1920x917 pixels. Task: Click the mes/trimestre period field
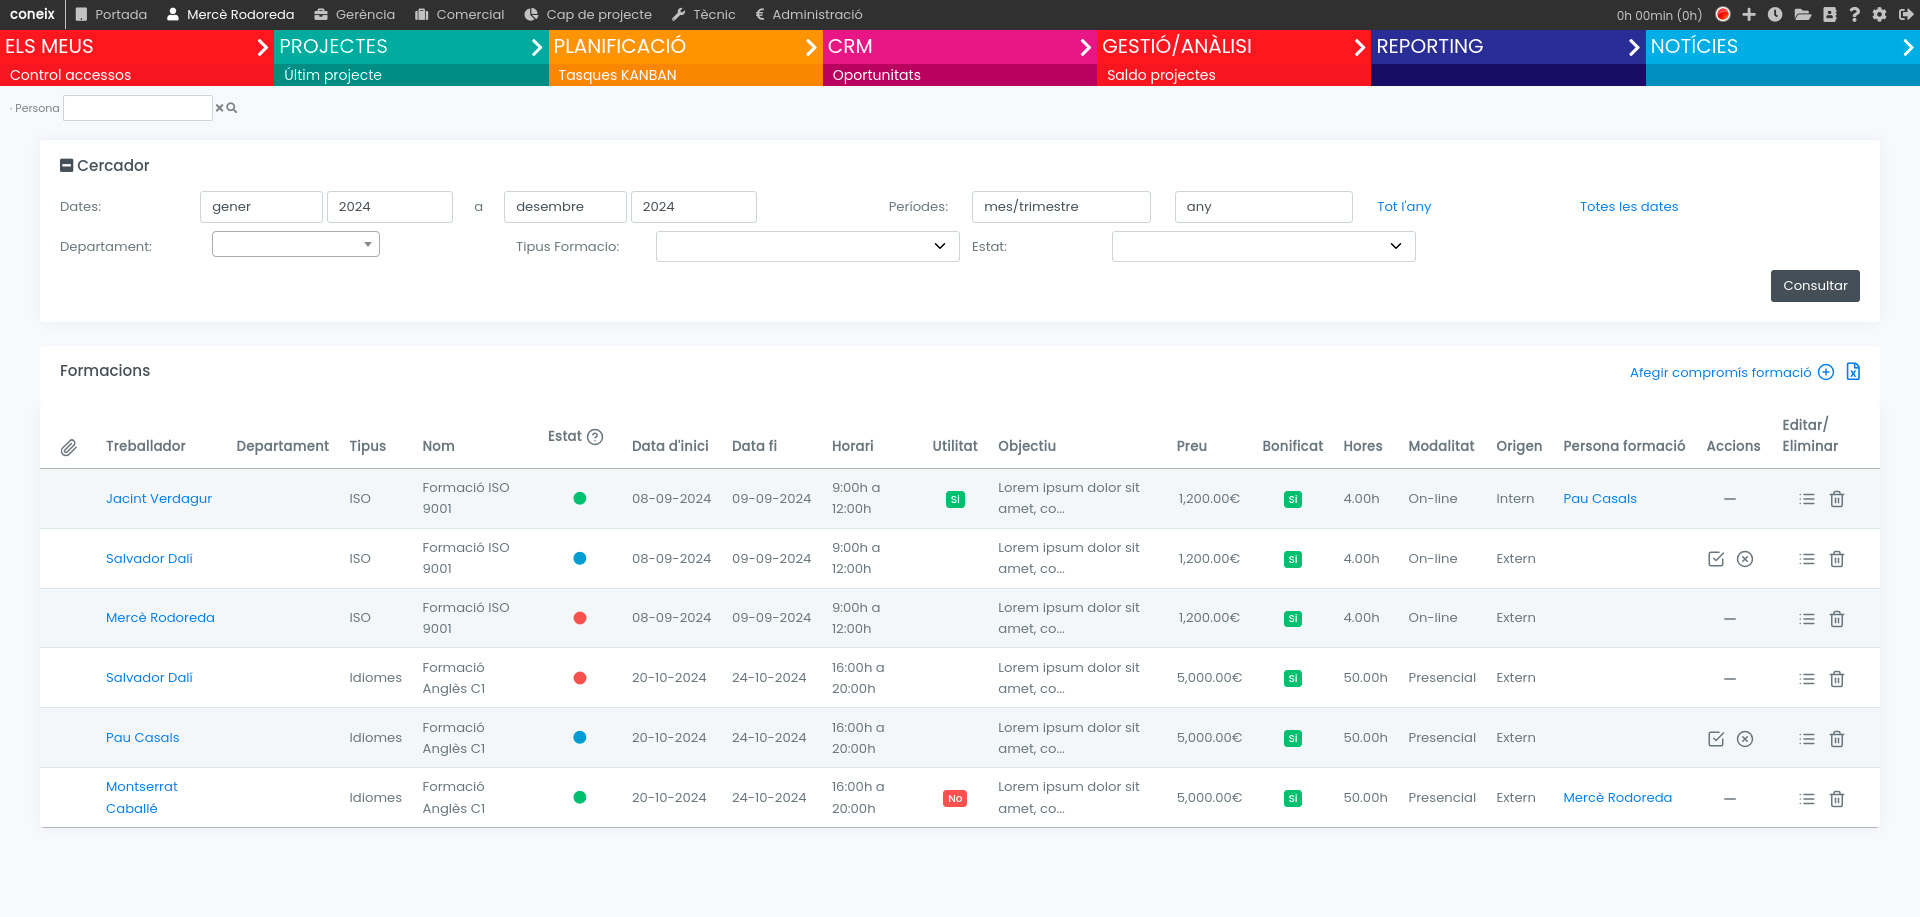click(x=1061, y=207)
